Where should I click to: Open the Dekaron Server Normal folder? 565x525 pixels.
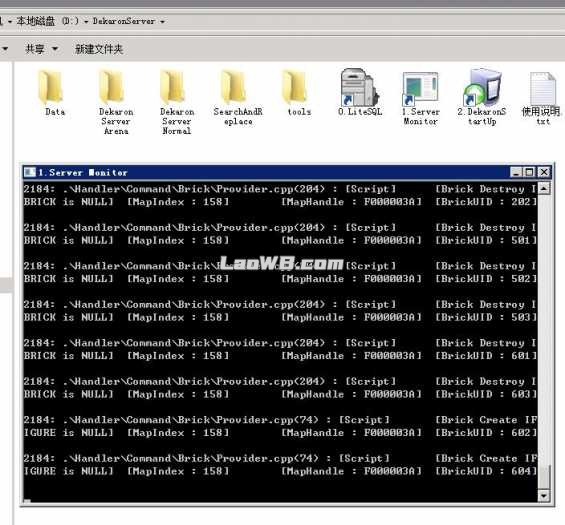(x=177, y=102)
